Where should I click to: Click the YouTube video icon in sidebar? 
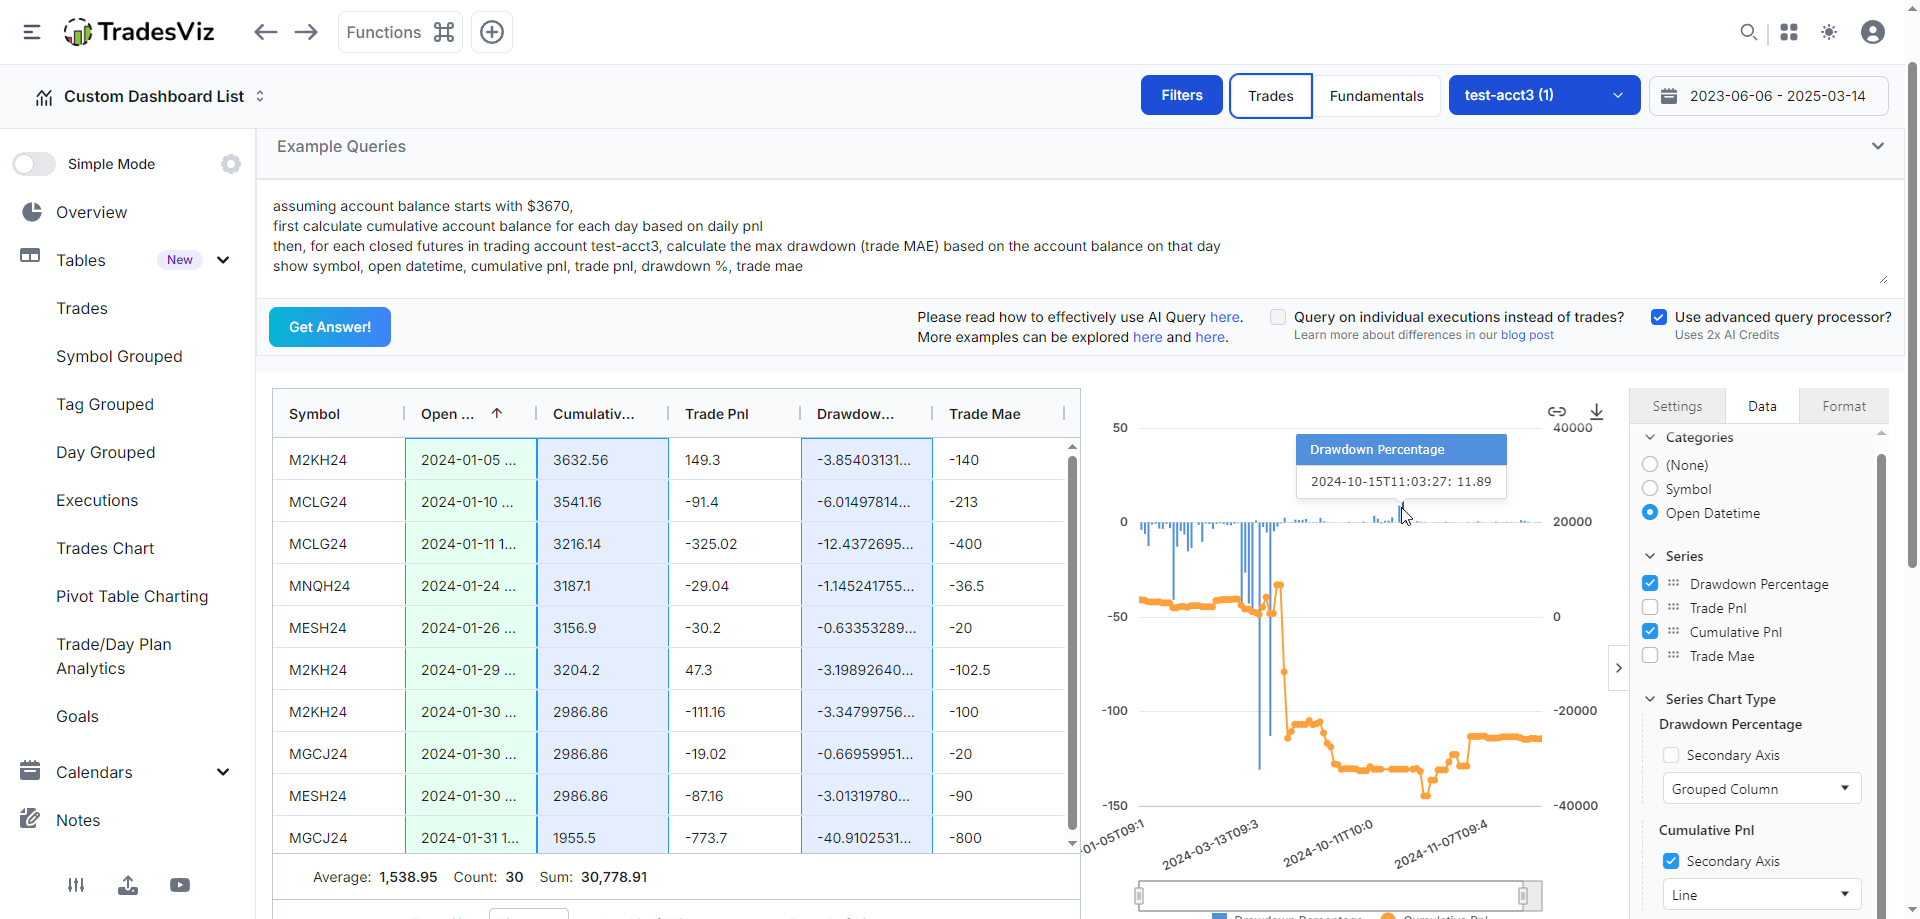point(180,885)
